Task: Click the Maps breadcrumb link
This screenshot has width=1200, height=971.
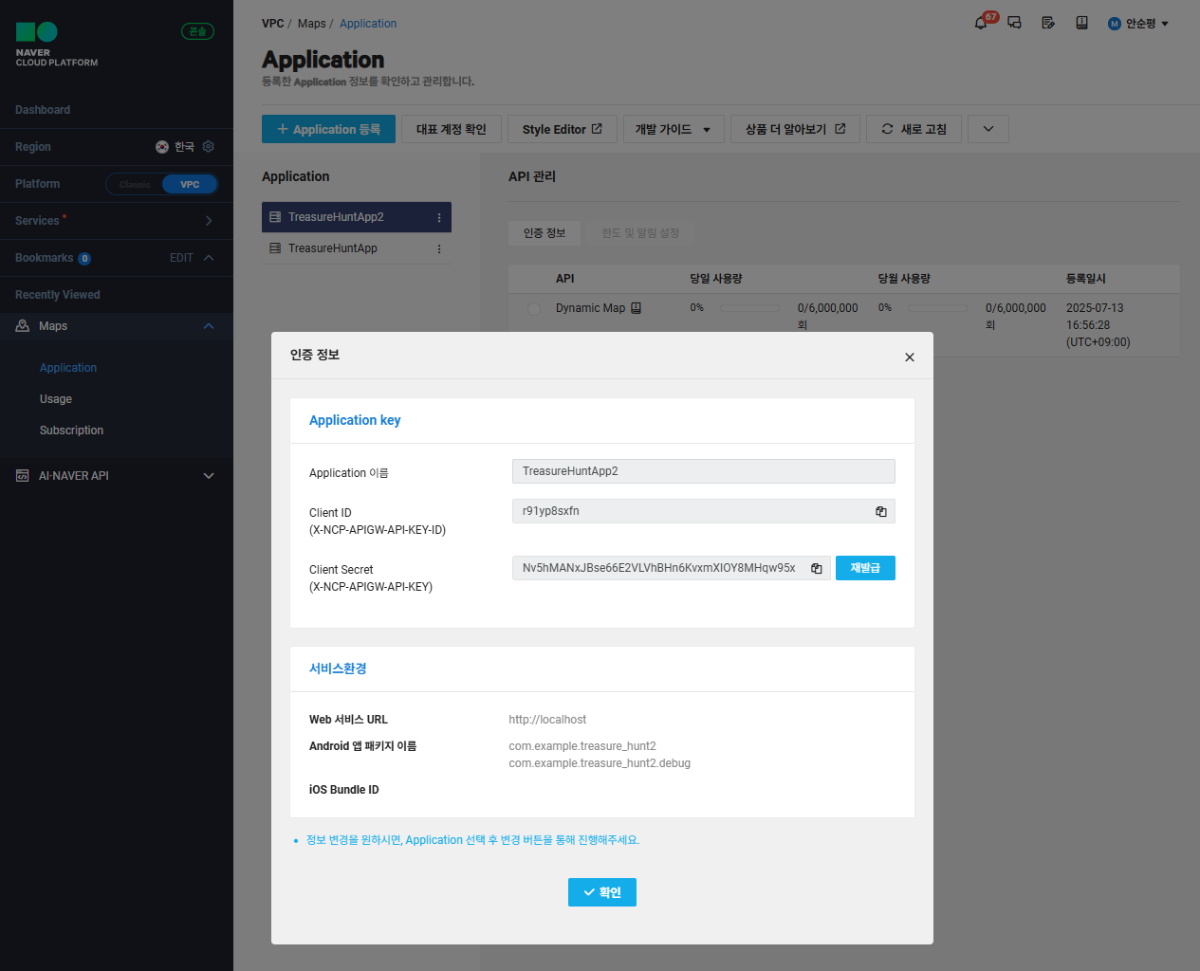Action: point(311,23)
